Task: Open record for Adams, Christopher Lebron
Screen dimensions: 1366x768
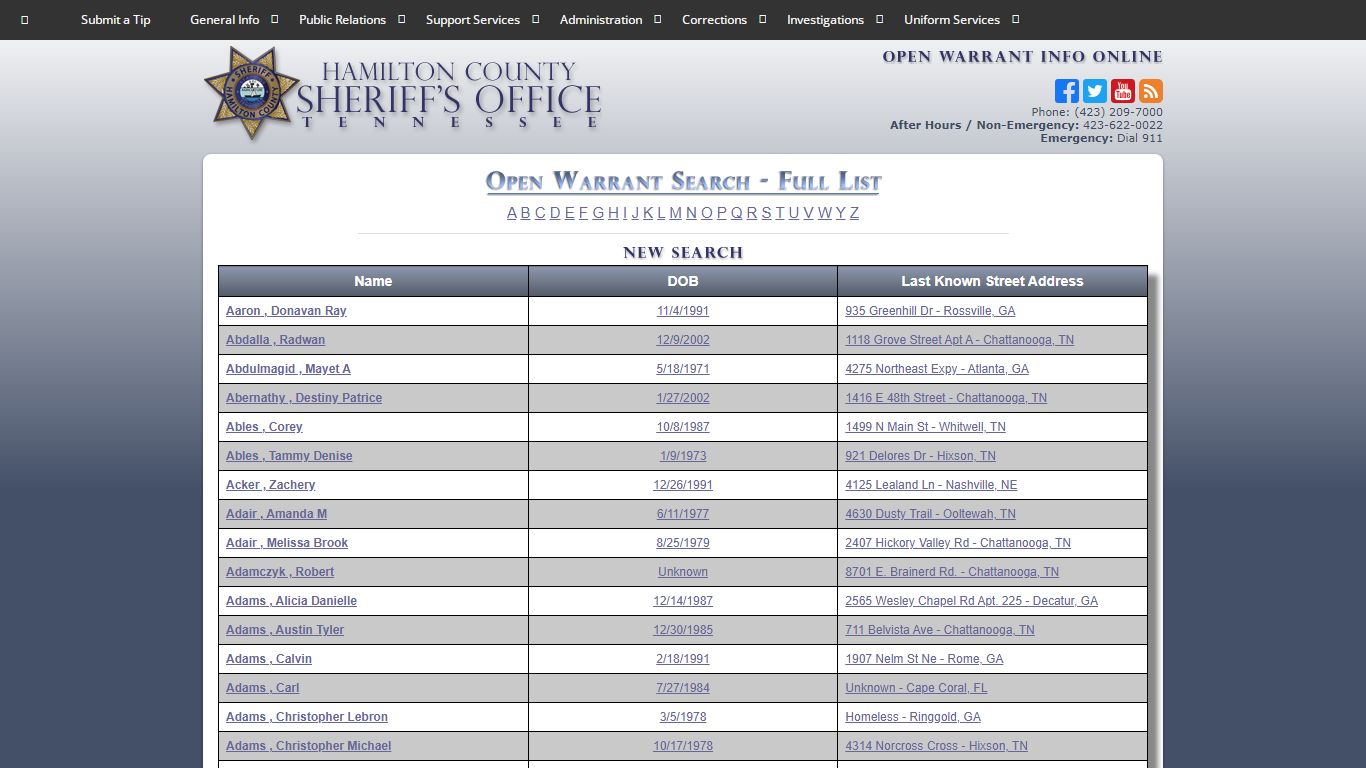Action: click(307, 717)
